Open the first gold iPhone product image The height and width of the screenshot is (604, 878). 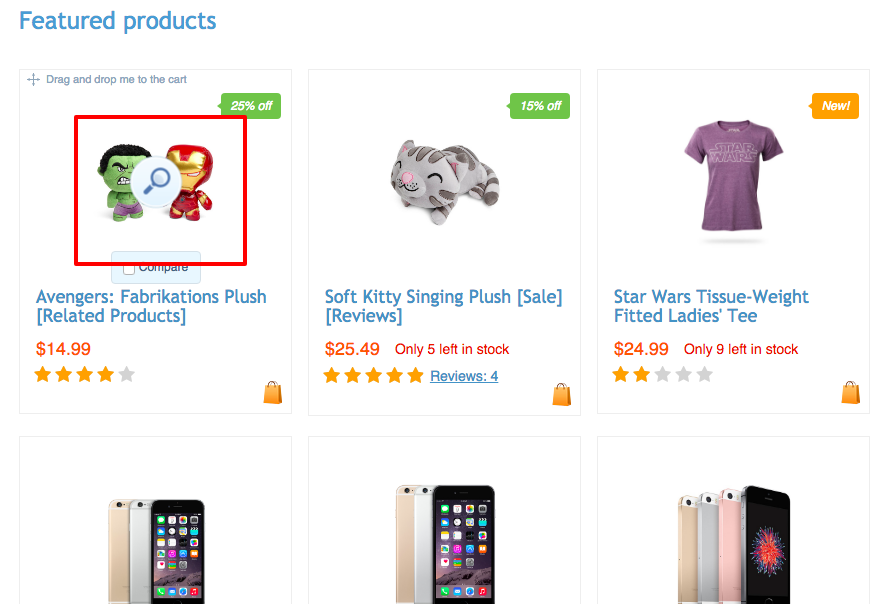[x=155, y=545]
